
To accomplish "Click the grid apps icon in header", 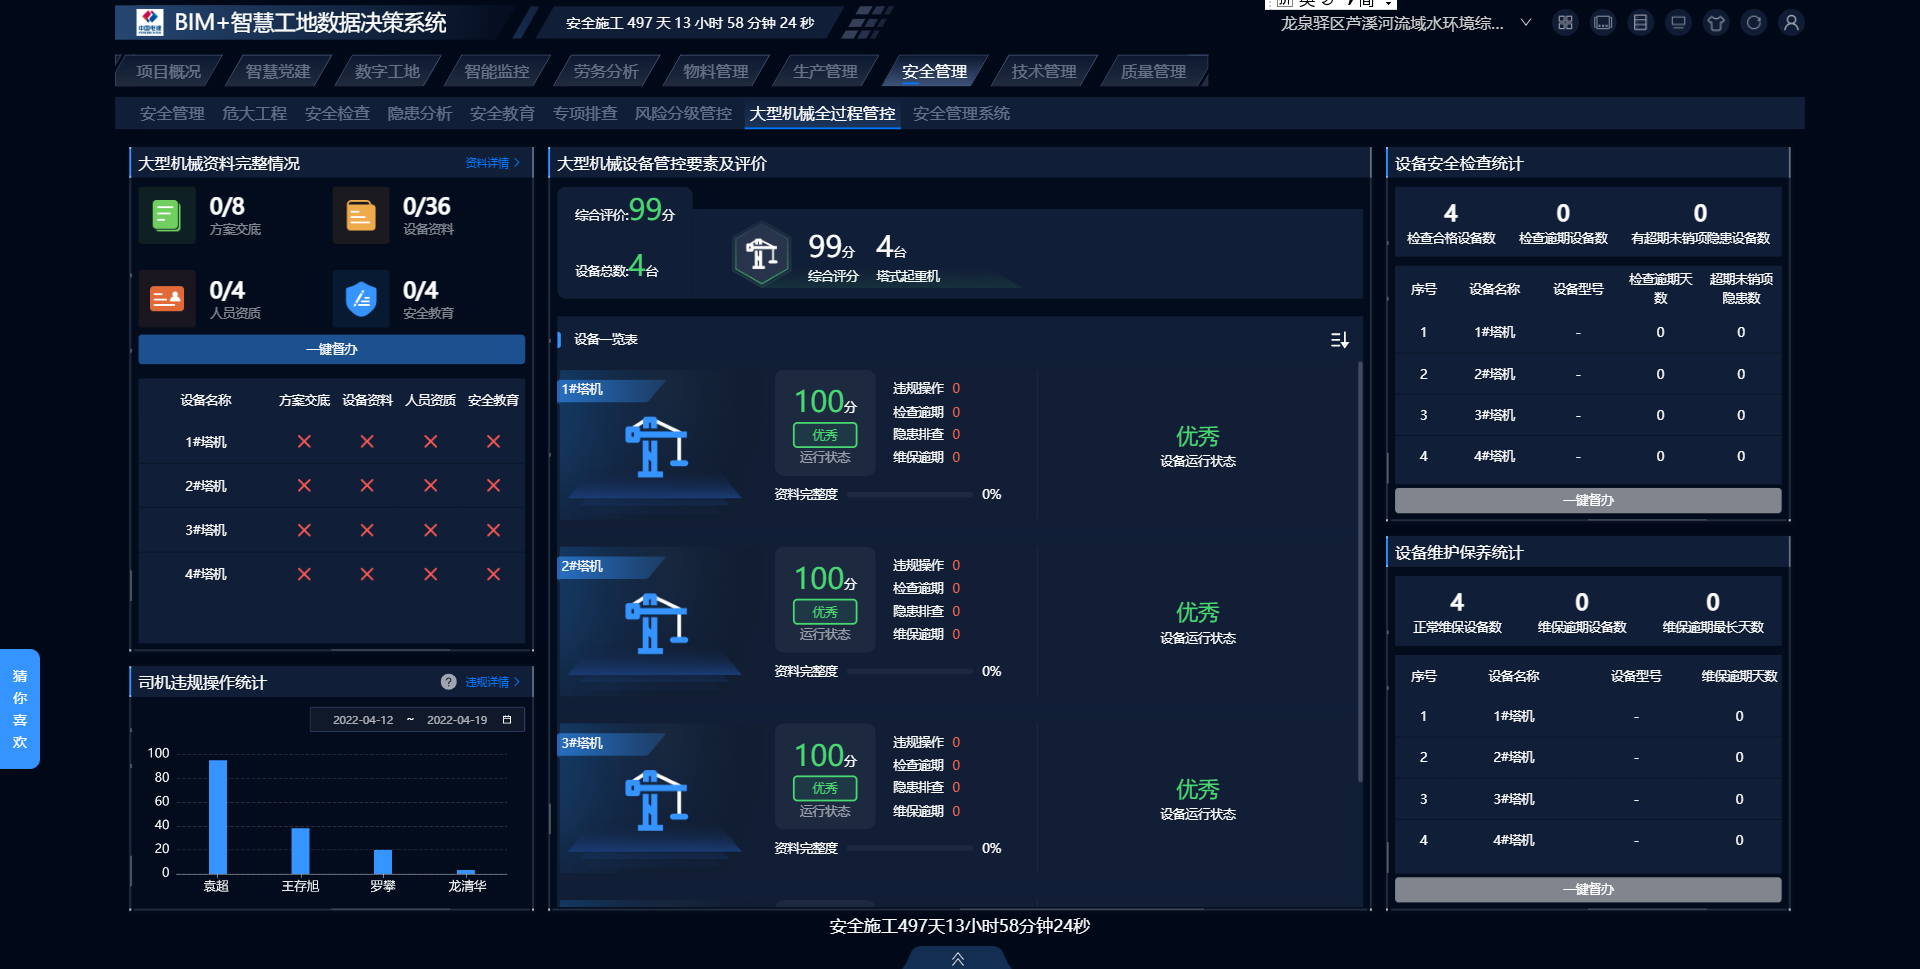I will tap(1565, 23).
